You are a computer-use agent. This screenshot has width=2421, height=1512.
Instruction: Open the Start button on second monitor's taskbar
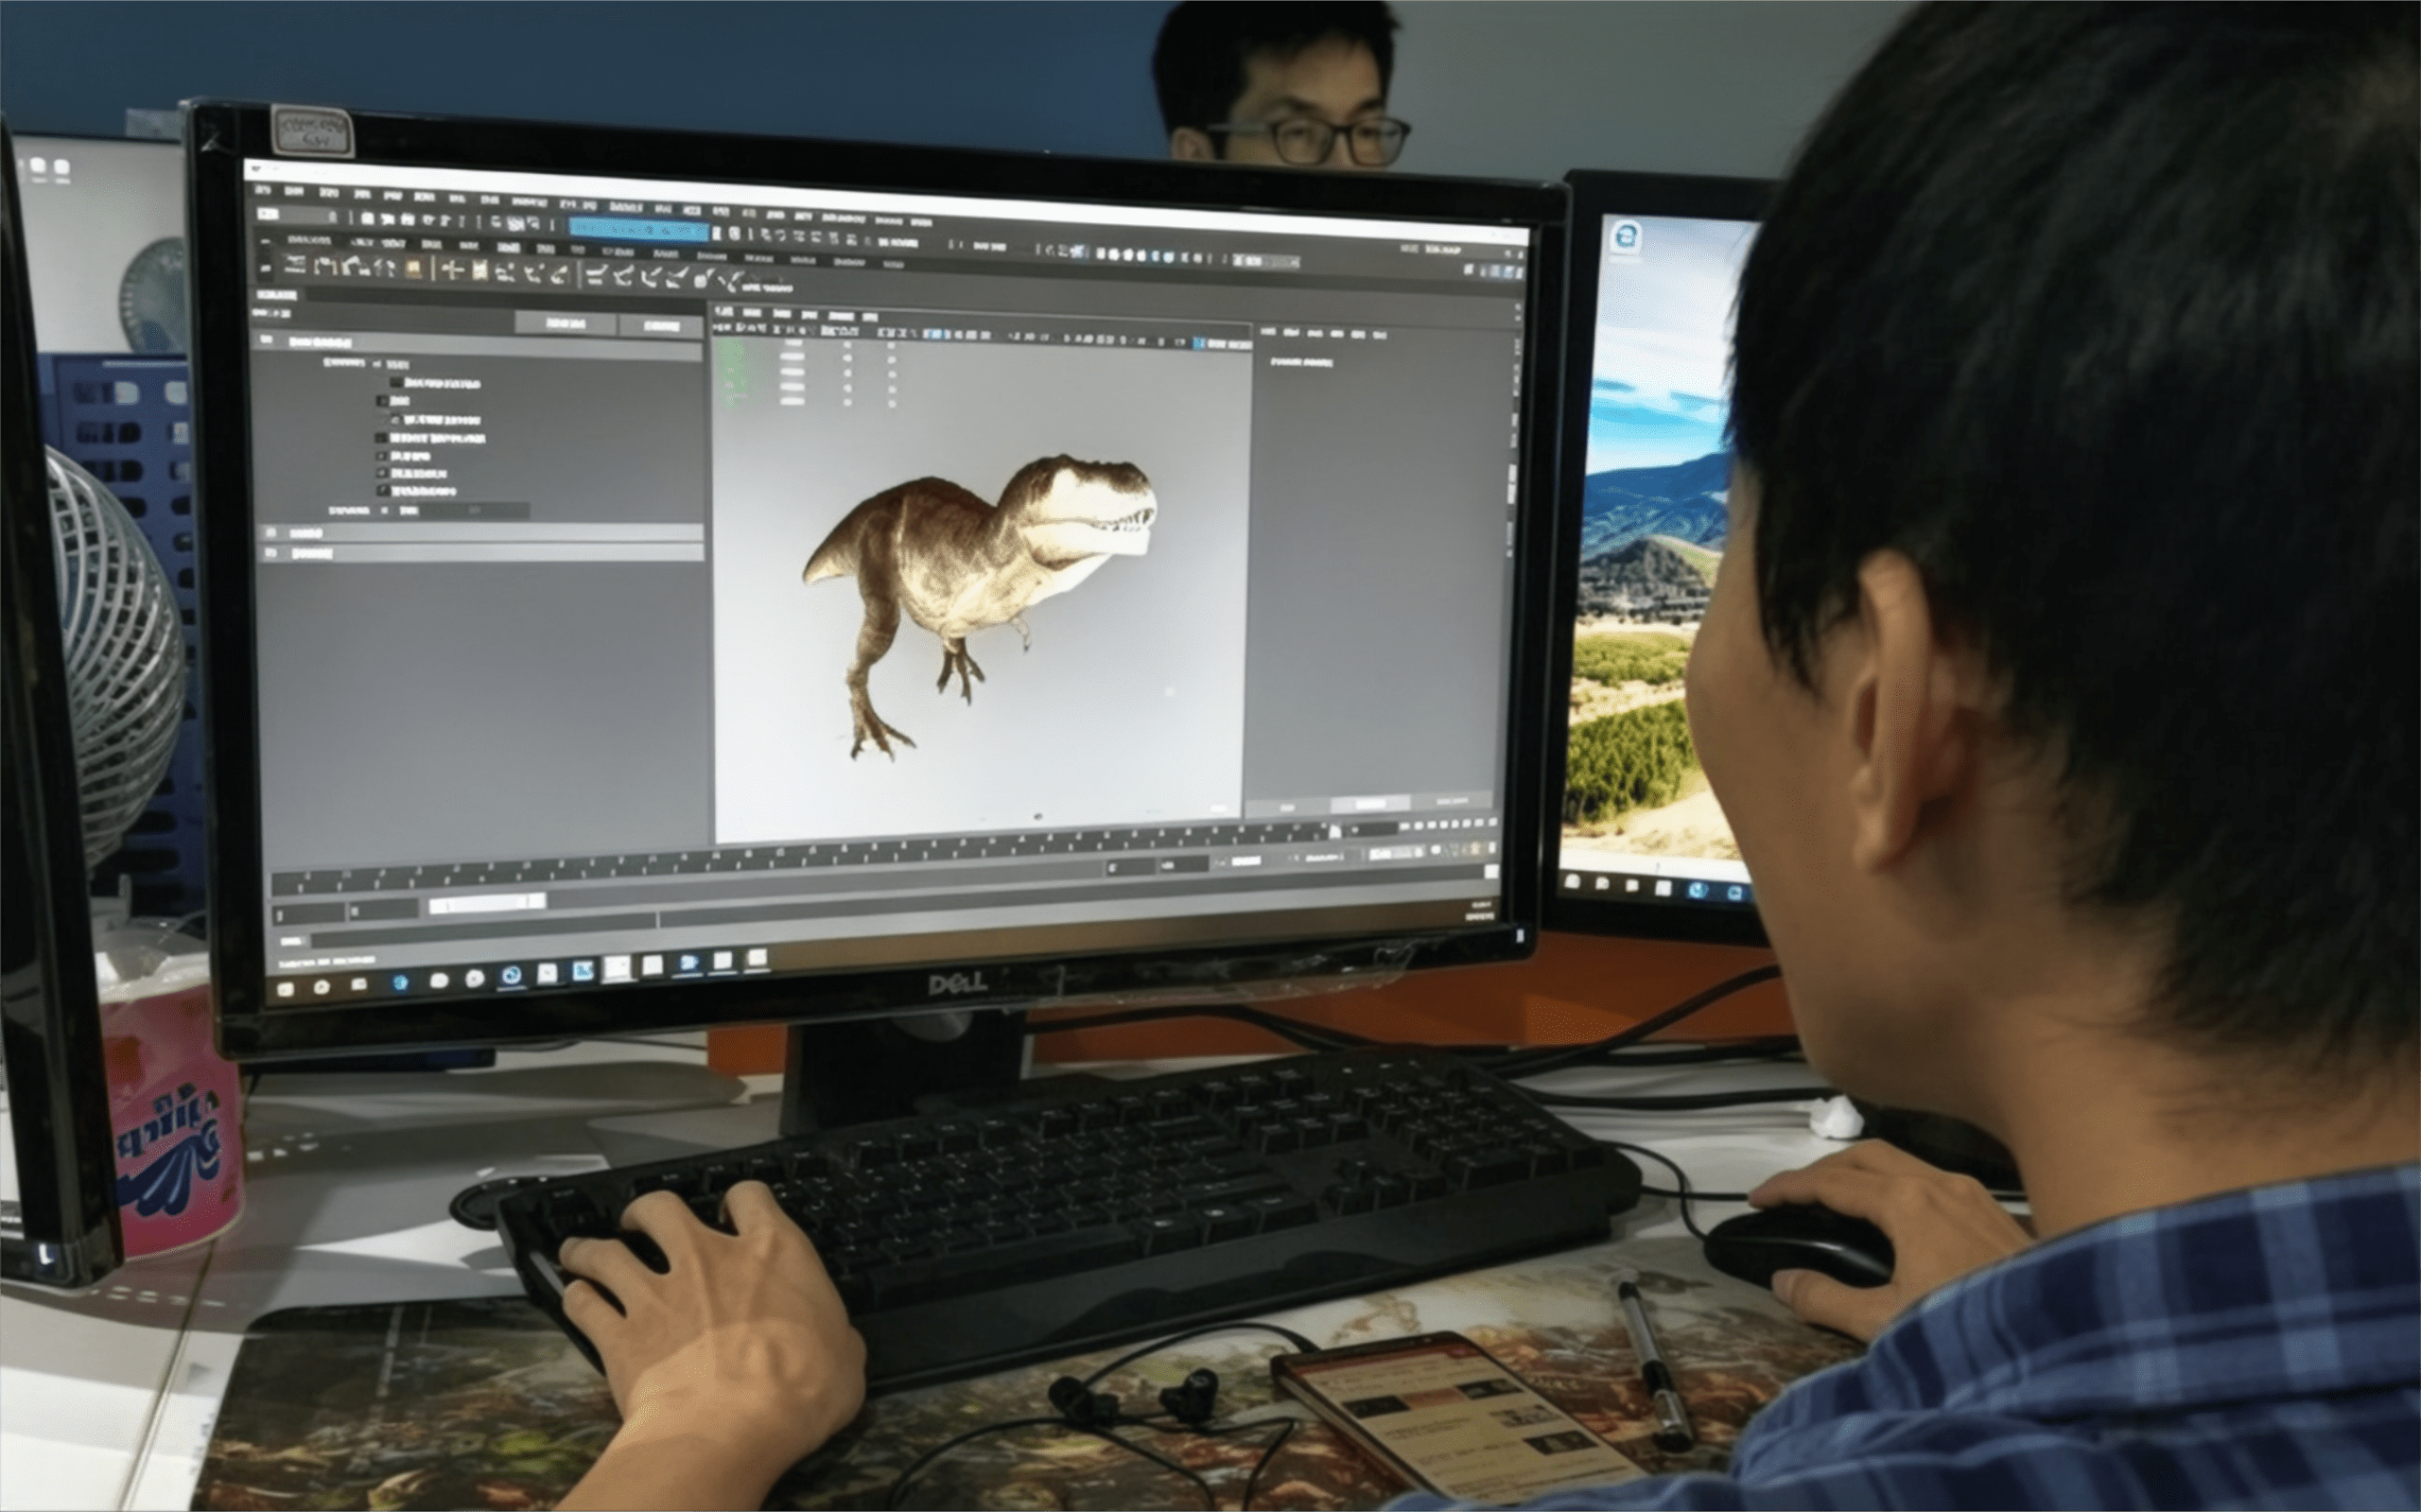point(1573,880)
